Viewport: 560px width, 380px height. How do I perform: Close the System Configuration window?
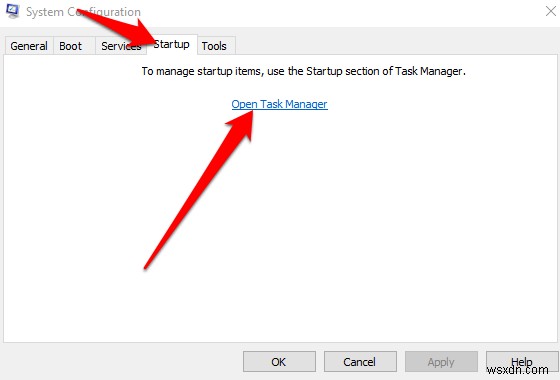pyautogui.click(x=551, y=11)
